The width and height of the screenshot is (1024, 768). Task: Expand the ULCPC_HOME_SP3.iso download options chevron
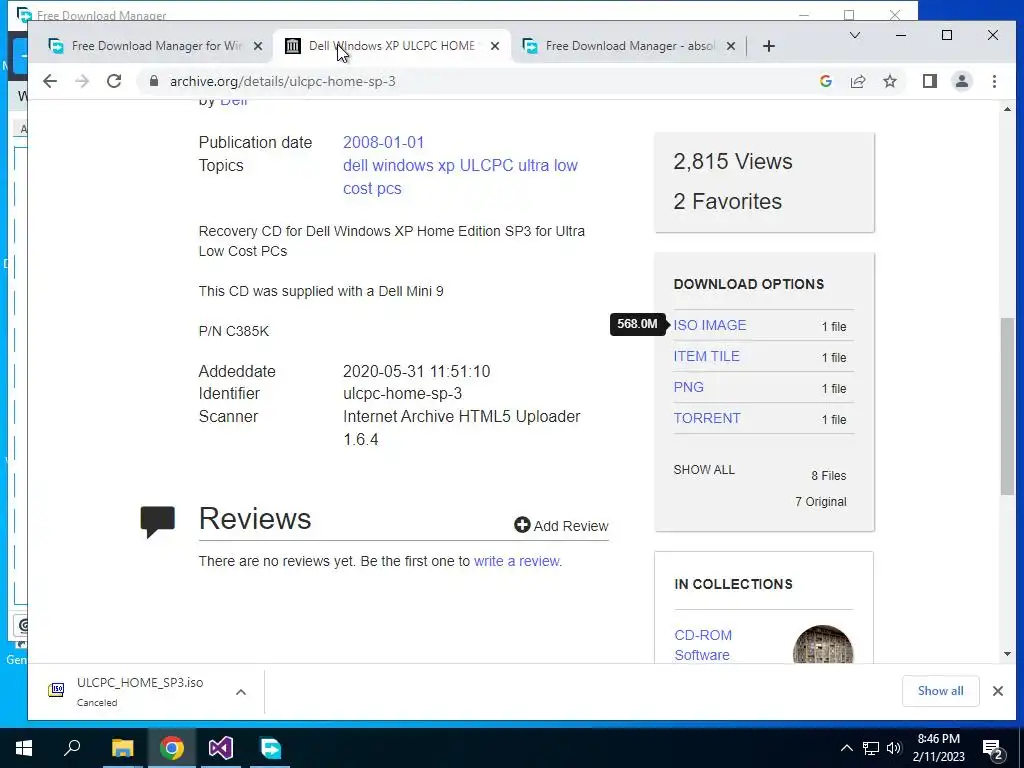tap(241, 692)
